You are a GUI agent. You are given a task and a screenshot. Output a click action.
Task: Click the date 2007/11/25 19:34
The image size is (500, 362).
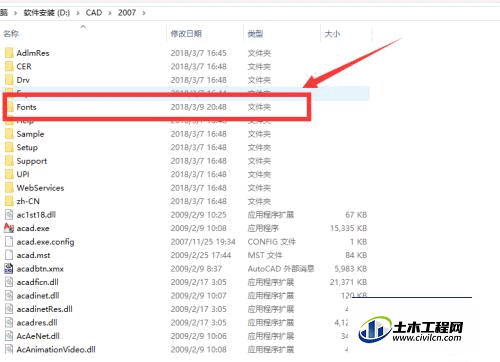pos(203,242)
